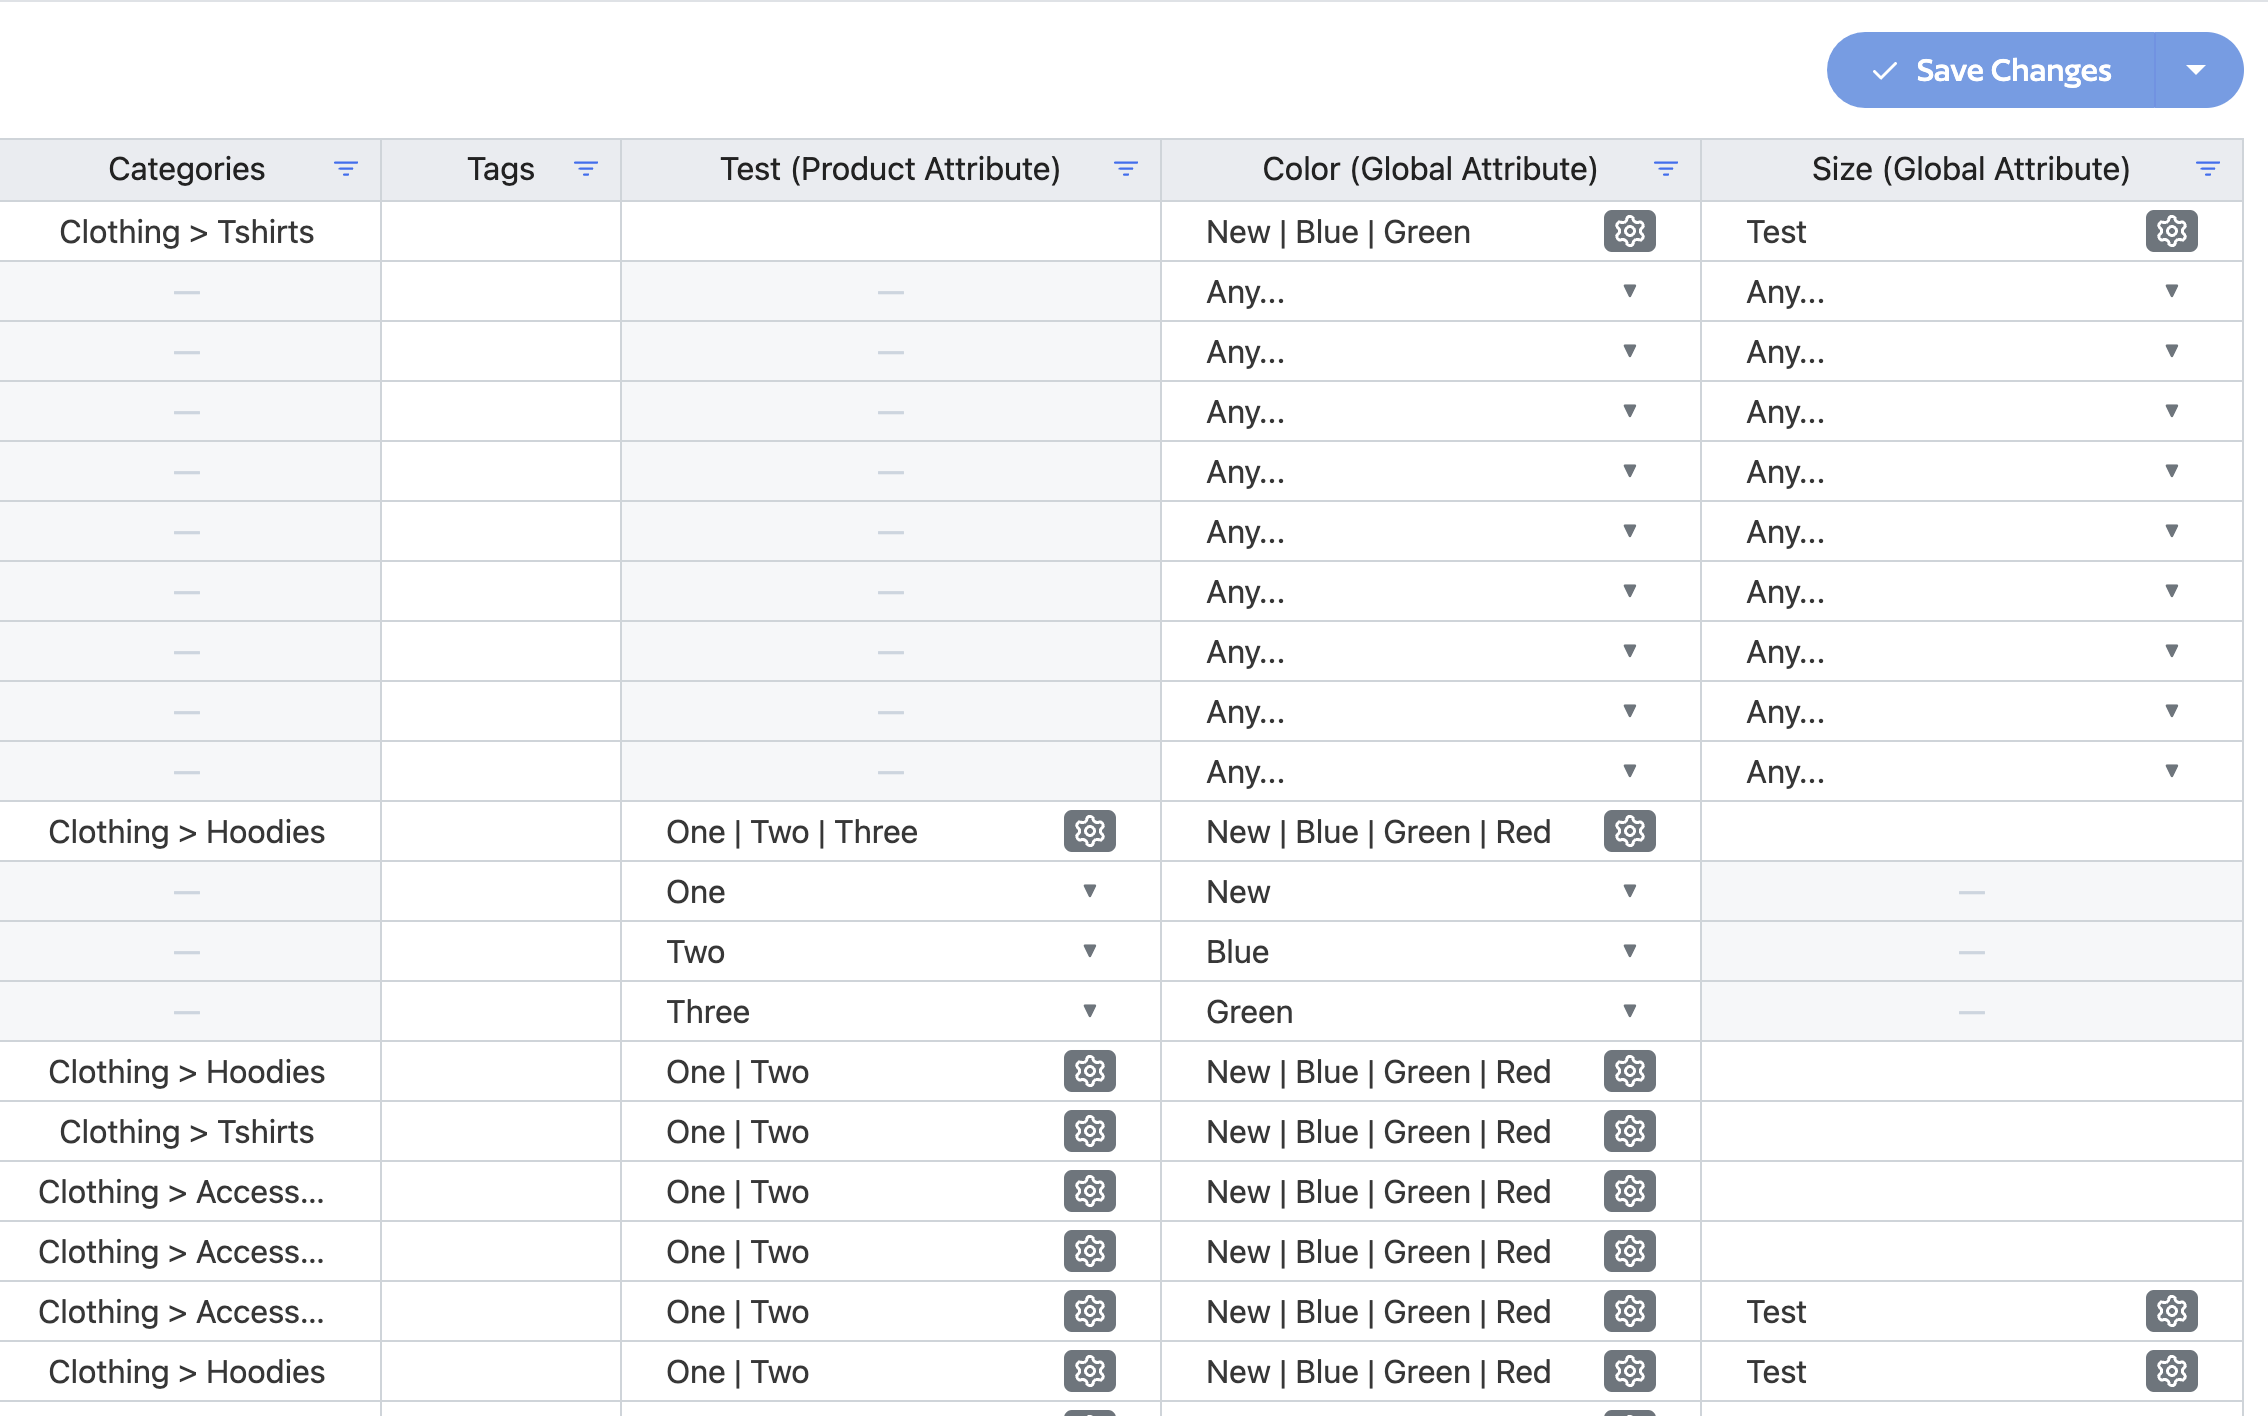The width and height of the screenshot is (2268, 1416).
Task: Click Size gear in Access row showing Test
Action: 2172,1311
